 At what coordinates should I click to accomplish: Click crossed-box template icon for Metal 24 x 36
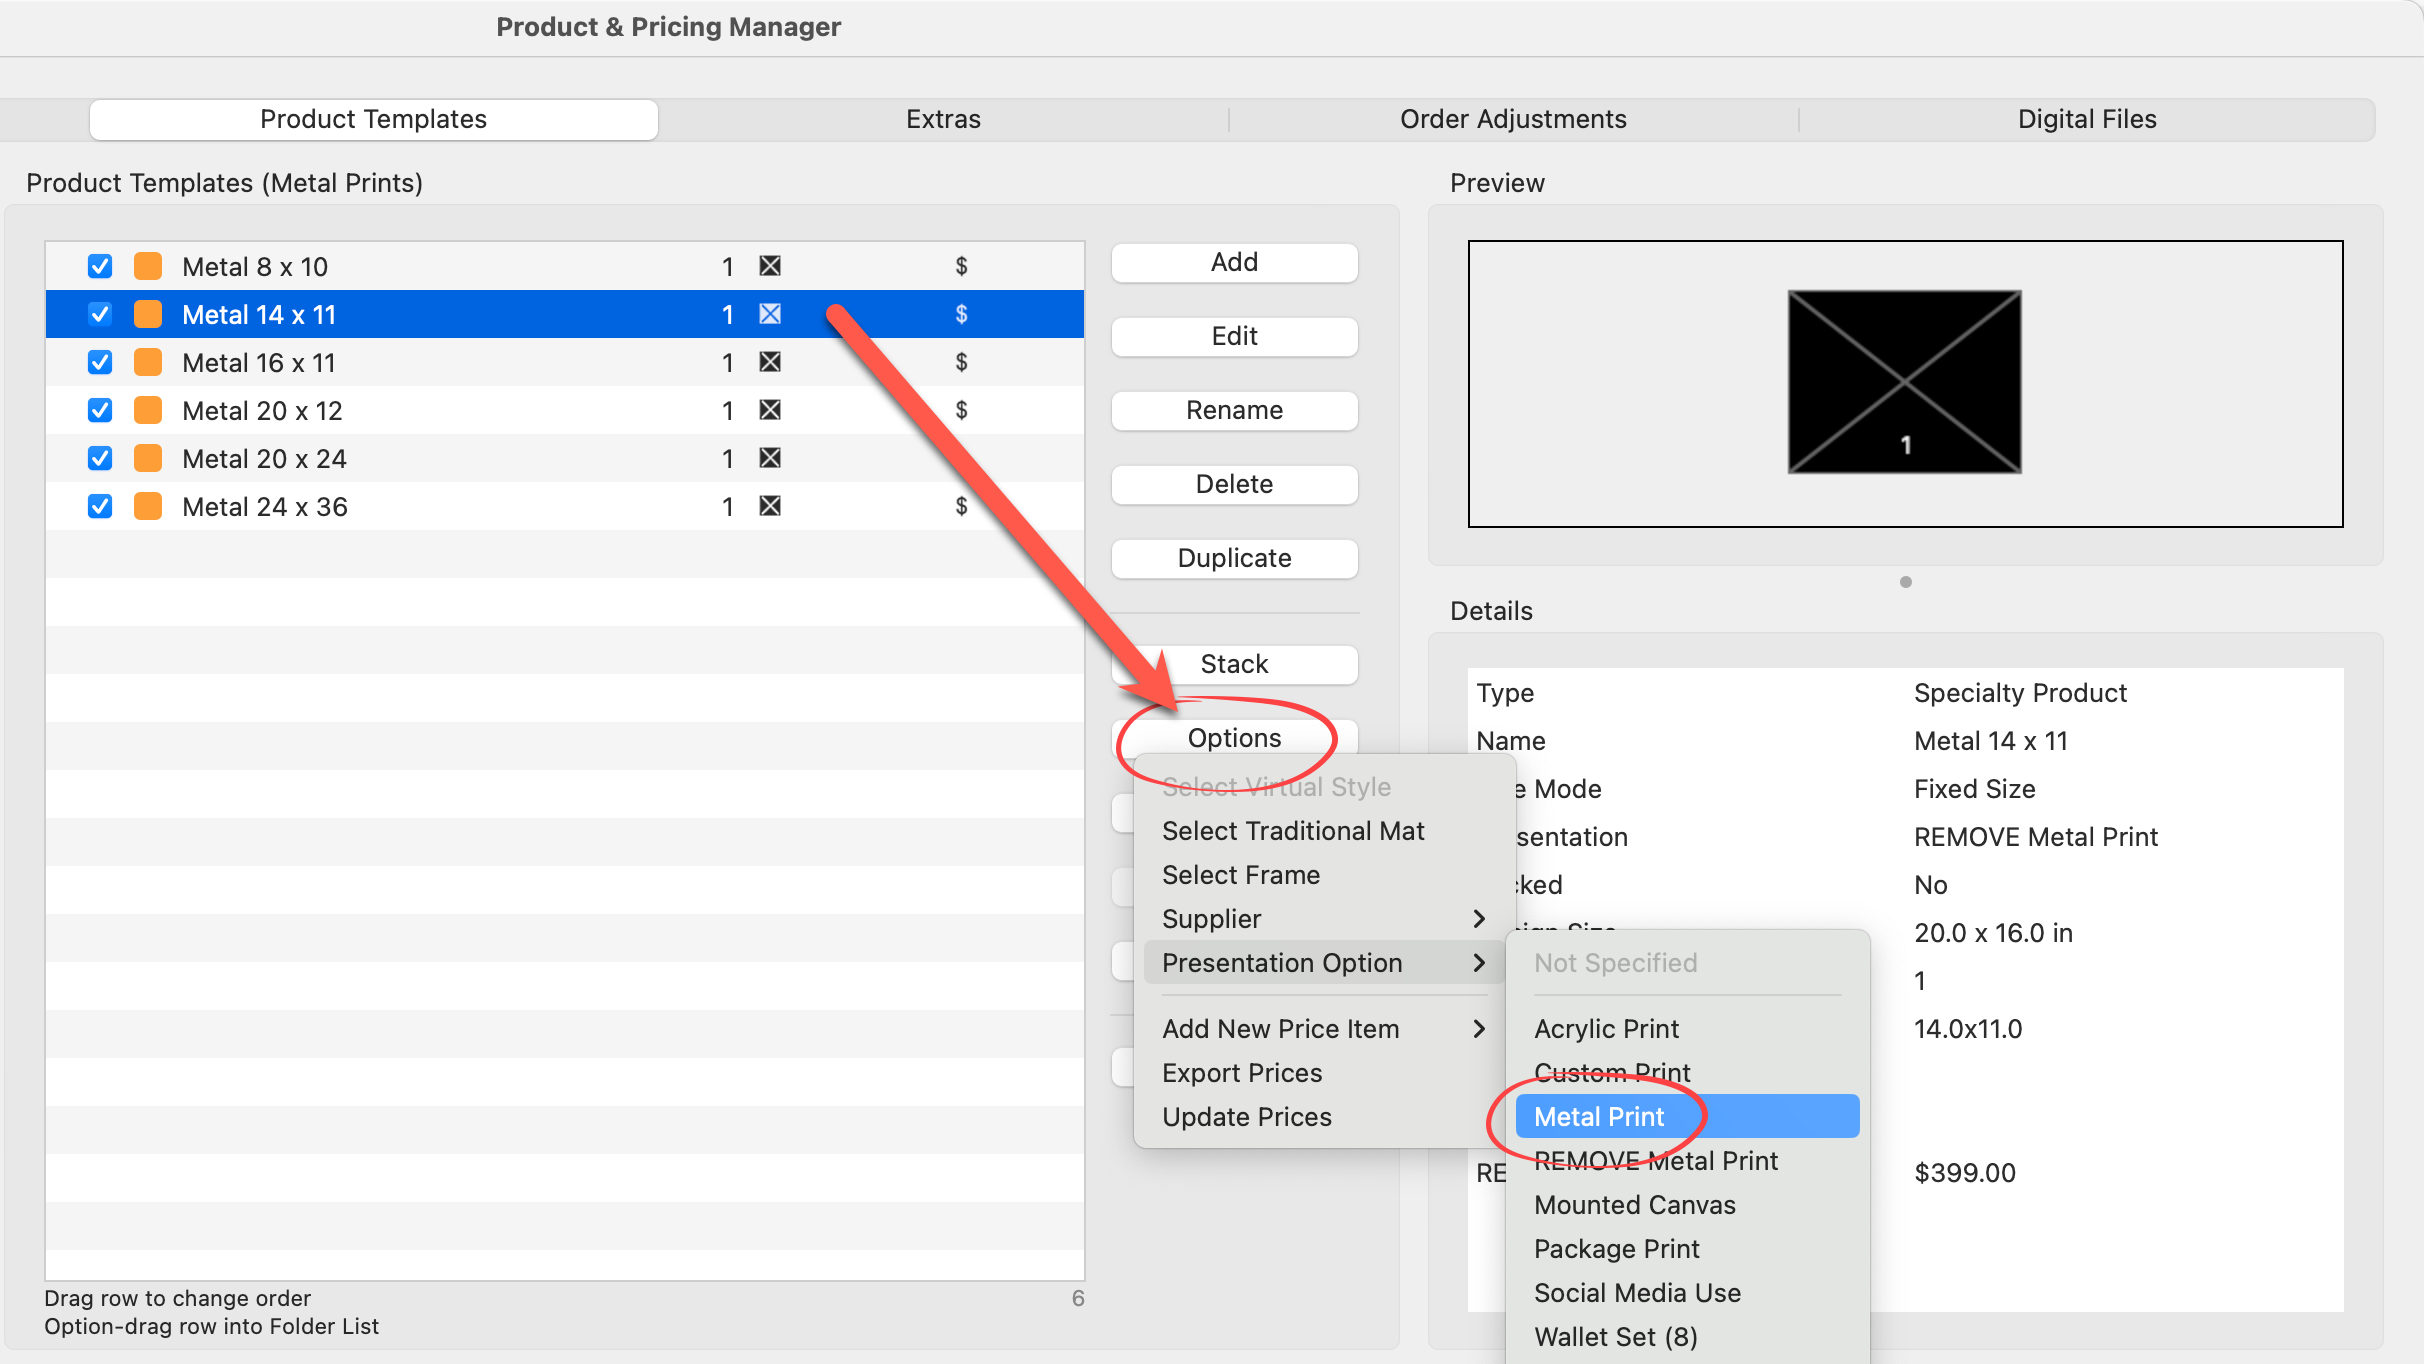coord(769,506)
